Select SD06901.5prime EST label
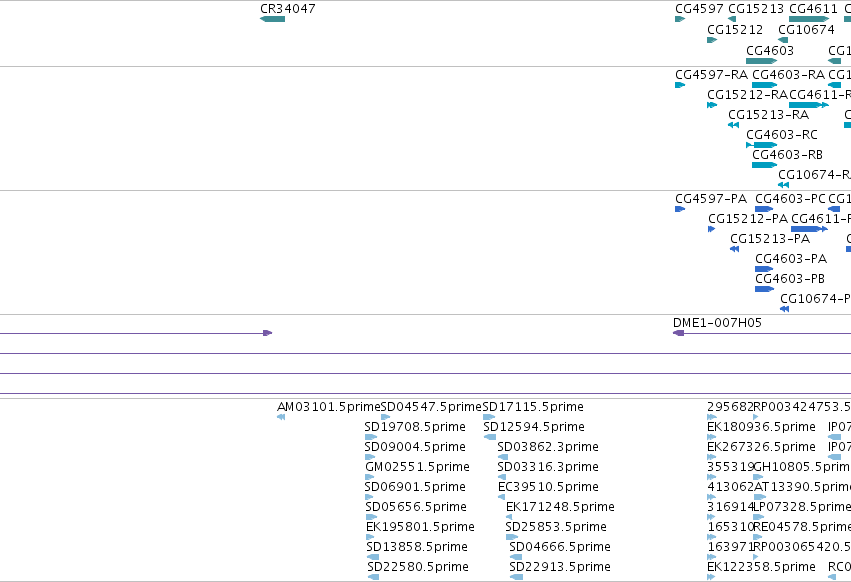 click(415, 487)
